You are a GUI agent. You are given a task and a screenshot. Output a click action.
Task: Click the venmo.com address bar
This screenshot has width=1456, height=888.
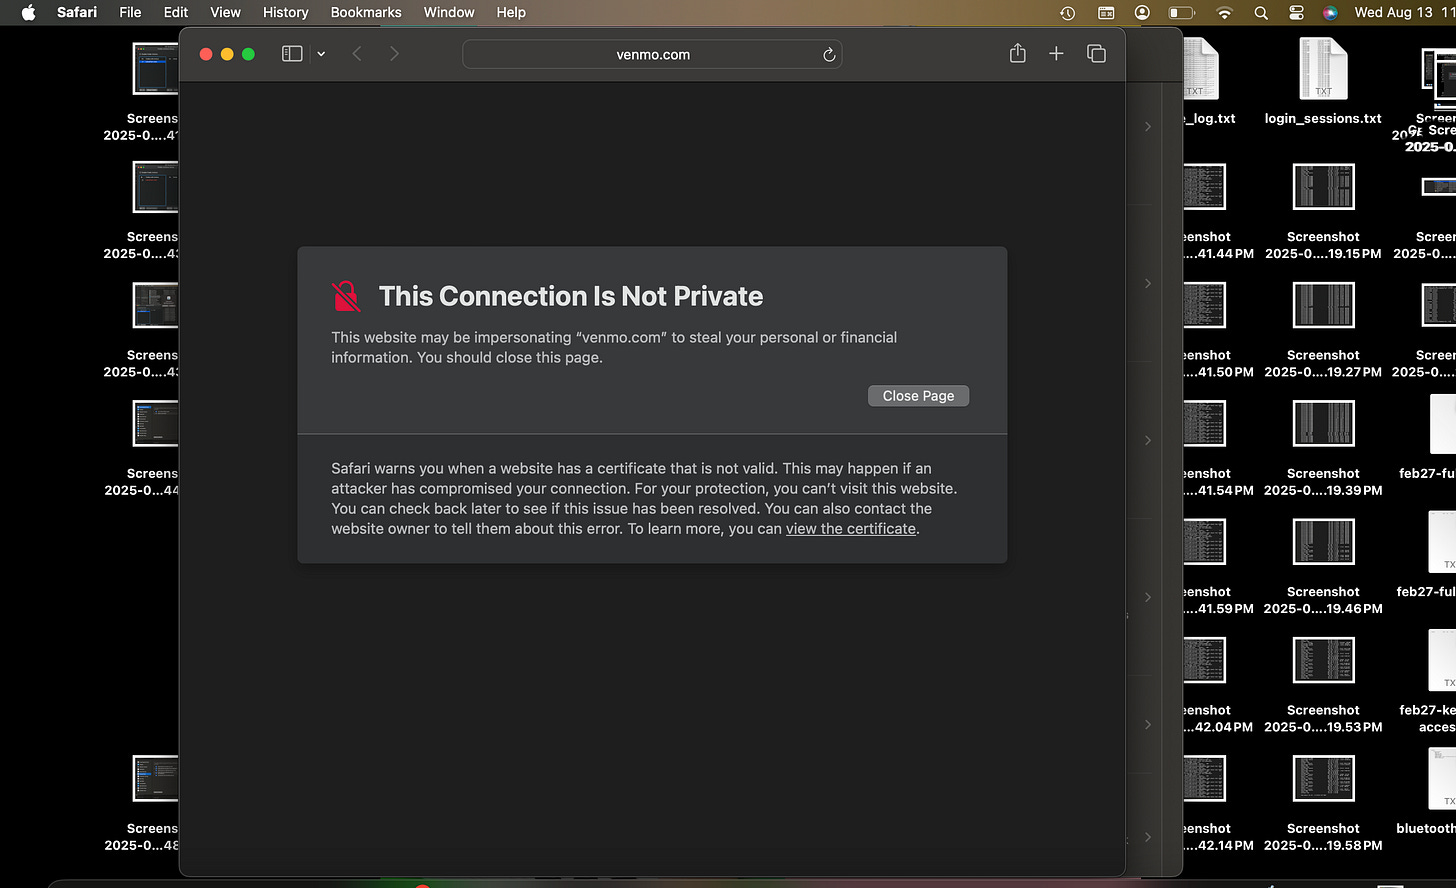(x=652, y=55)
